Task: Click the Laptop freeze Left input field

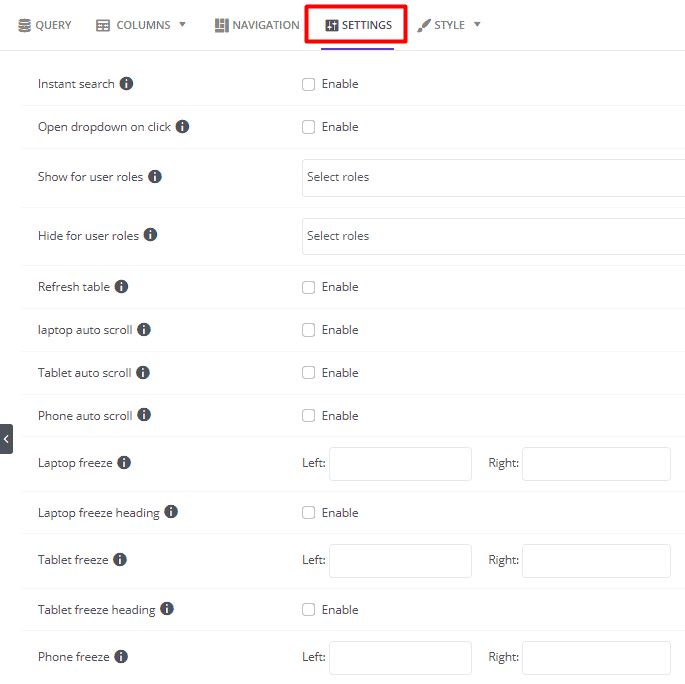Action: pos(400,464)
